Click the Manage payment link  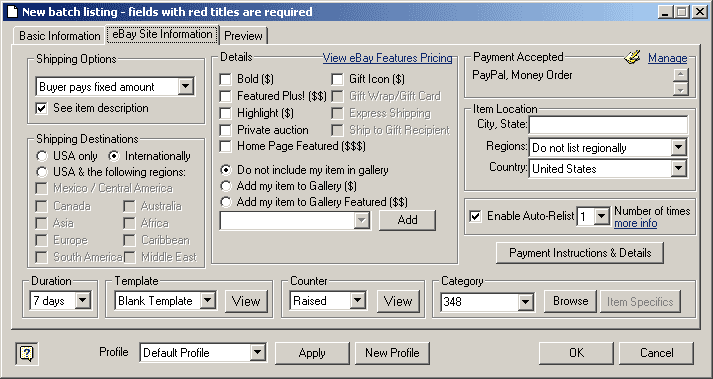coord(668,58)
